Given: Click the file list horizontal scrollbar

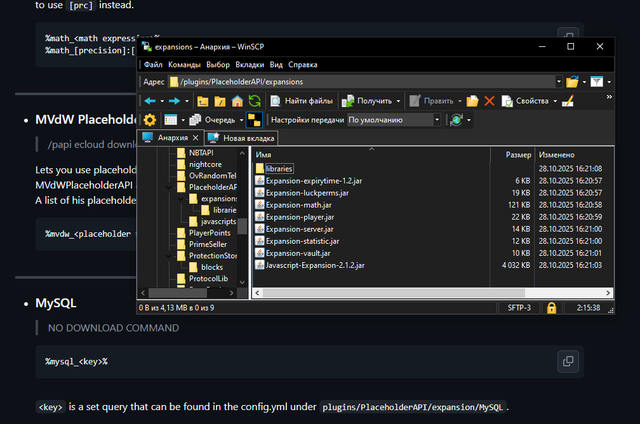Looking at the screenshot, I should [432, 293].
